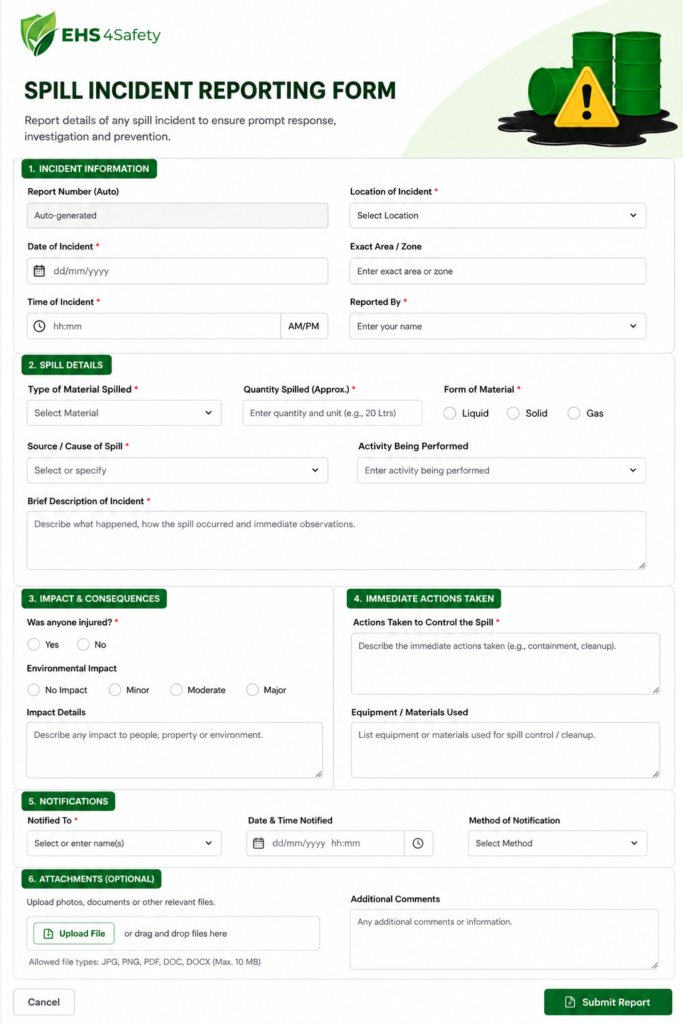683x1024 pixels.
Task: Open the Select Location dropdown
Action: 498,215
